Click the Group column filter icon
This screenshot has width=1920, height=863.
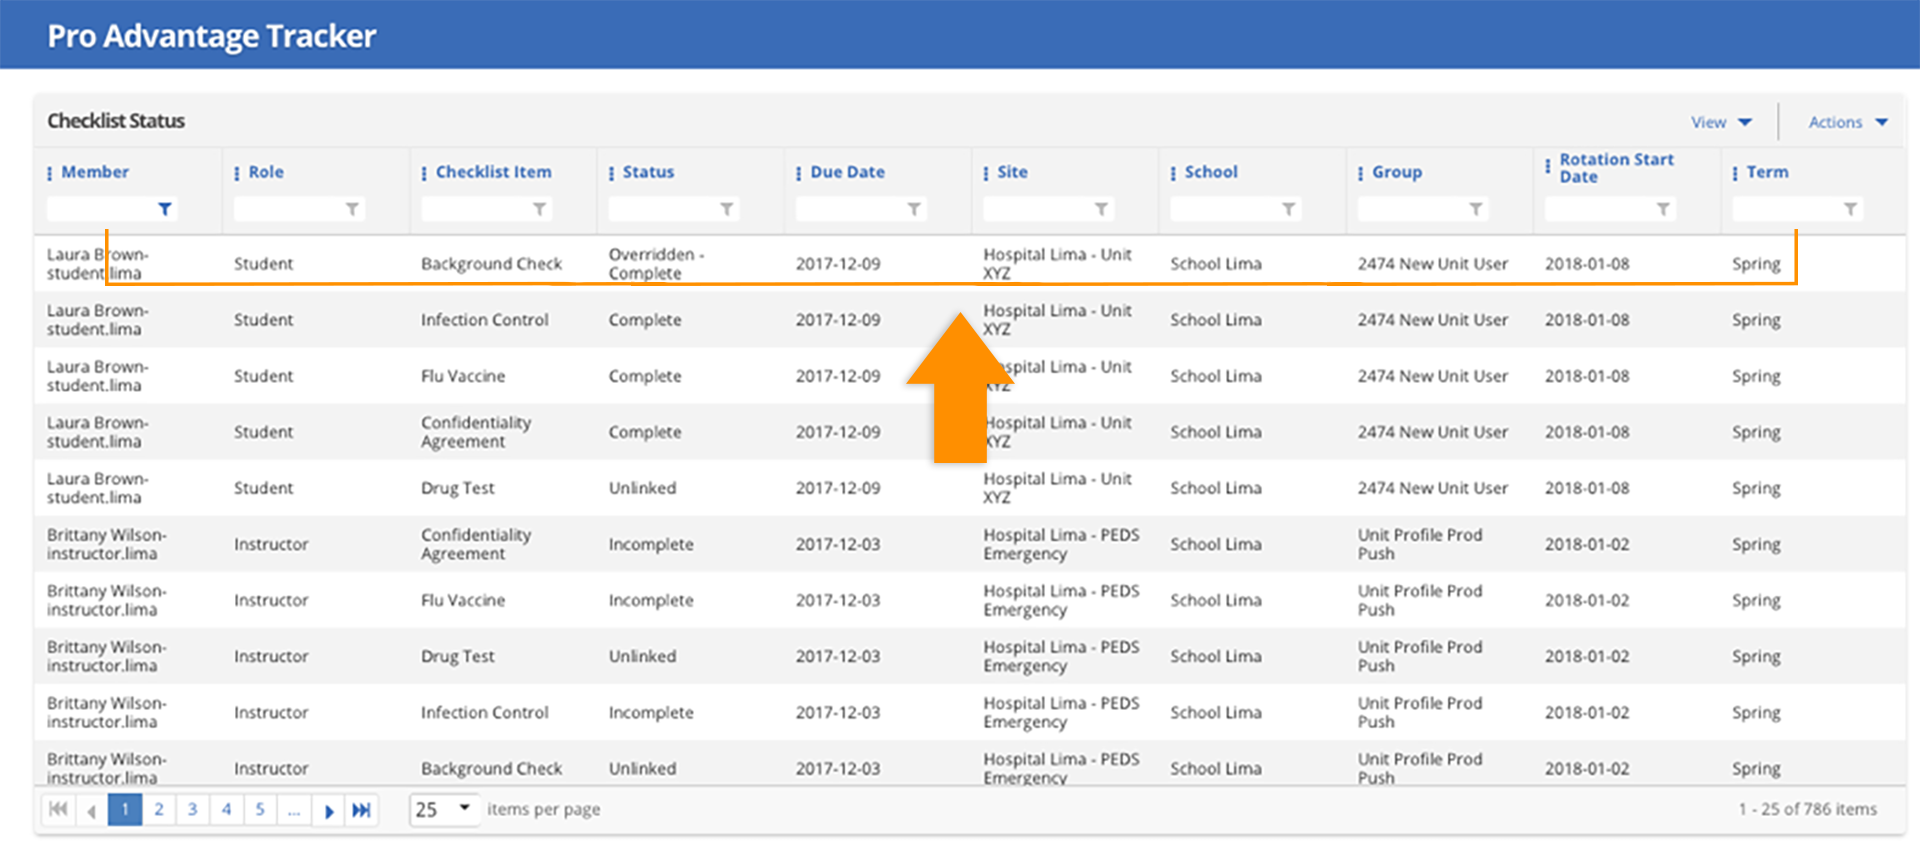click(1476, 209)
